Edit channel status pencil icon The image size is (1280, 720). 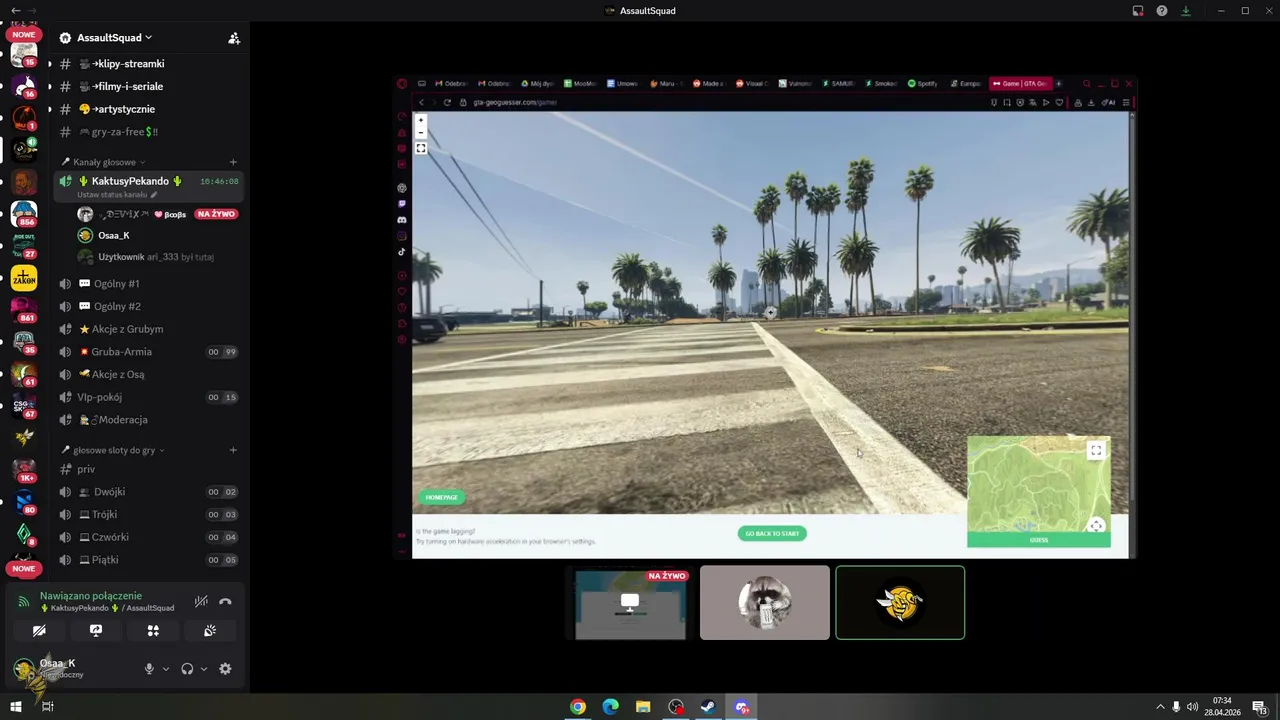153,195
